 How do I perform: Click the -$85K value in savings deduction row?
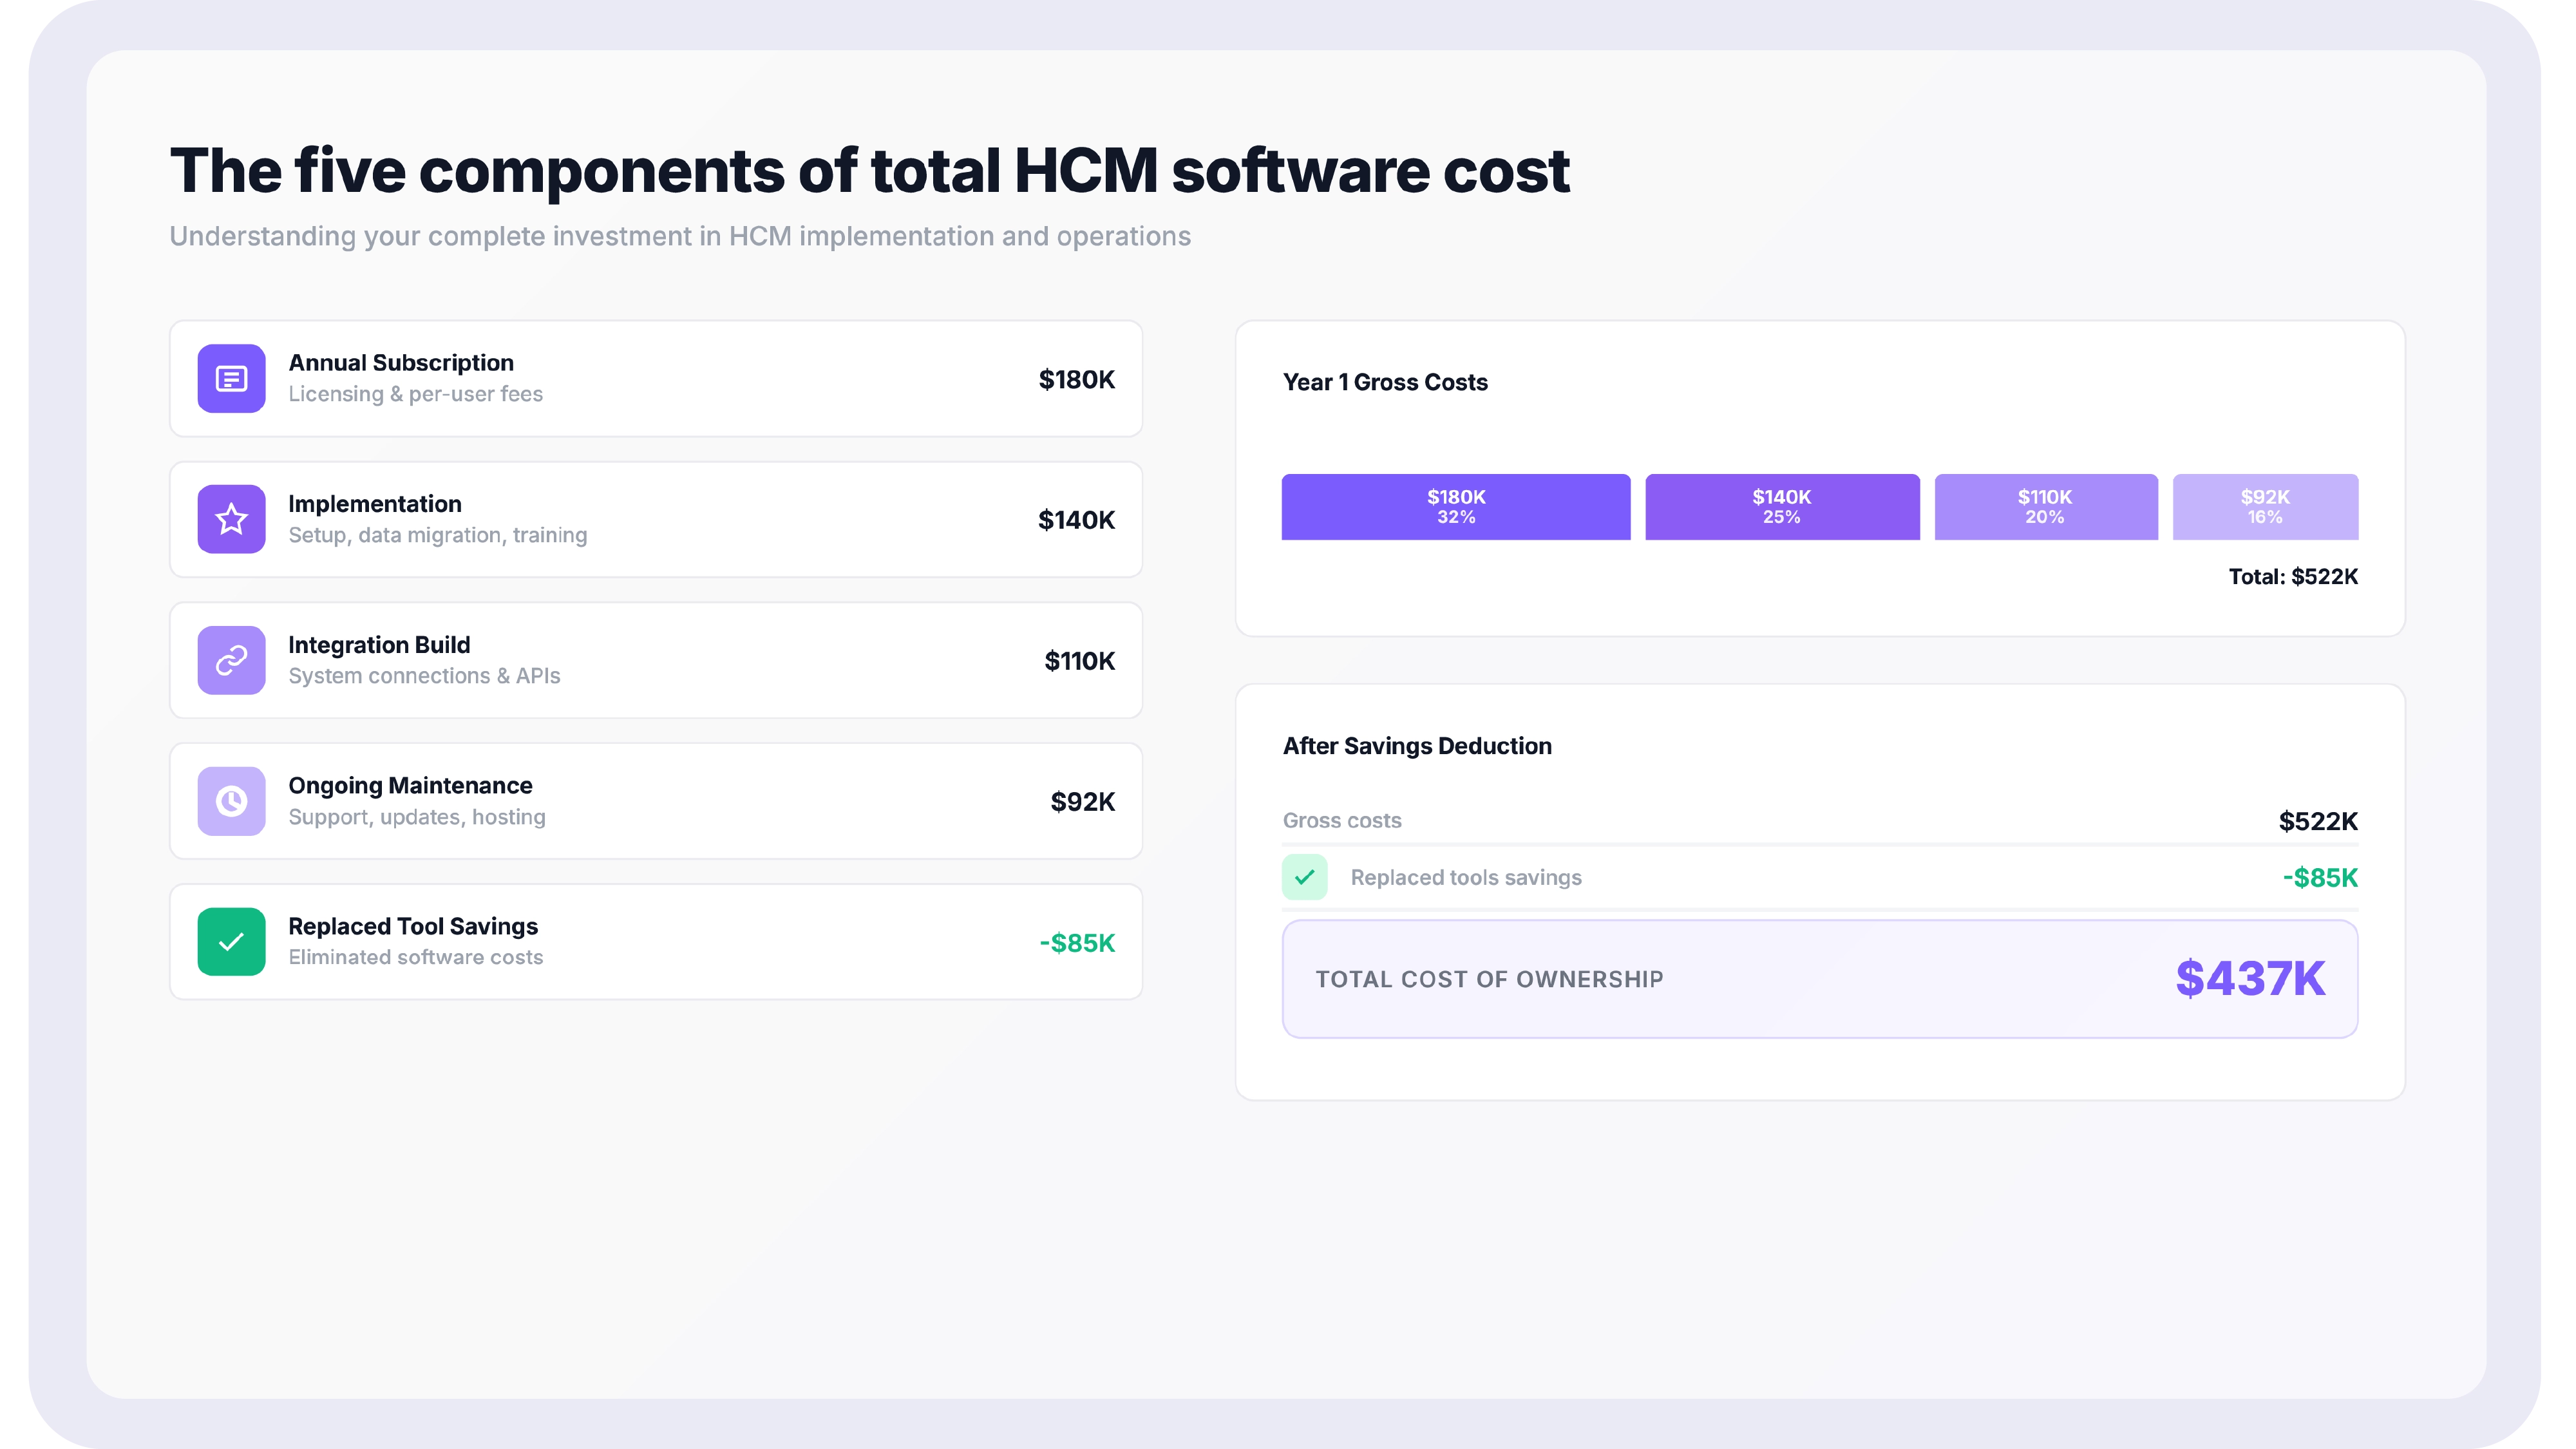click(x=2320, y=878)
